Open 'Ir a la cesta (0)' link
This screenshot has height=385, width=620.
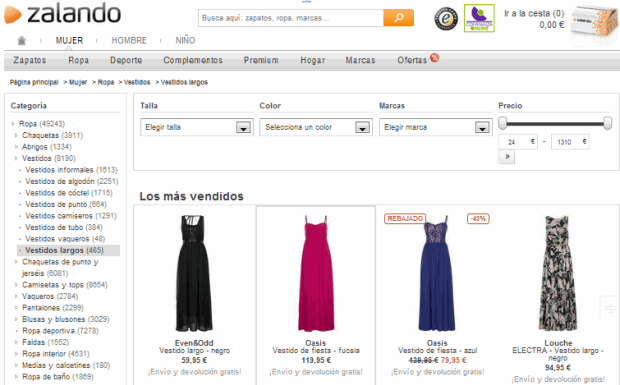point(534,13)
